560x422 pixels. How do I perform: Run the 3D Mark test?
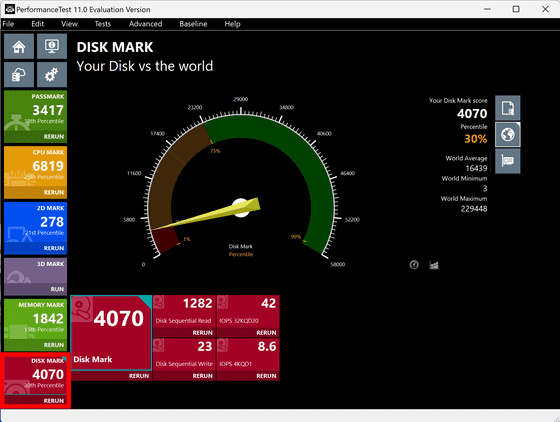point(57,289)
